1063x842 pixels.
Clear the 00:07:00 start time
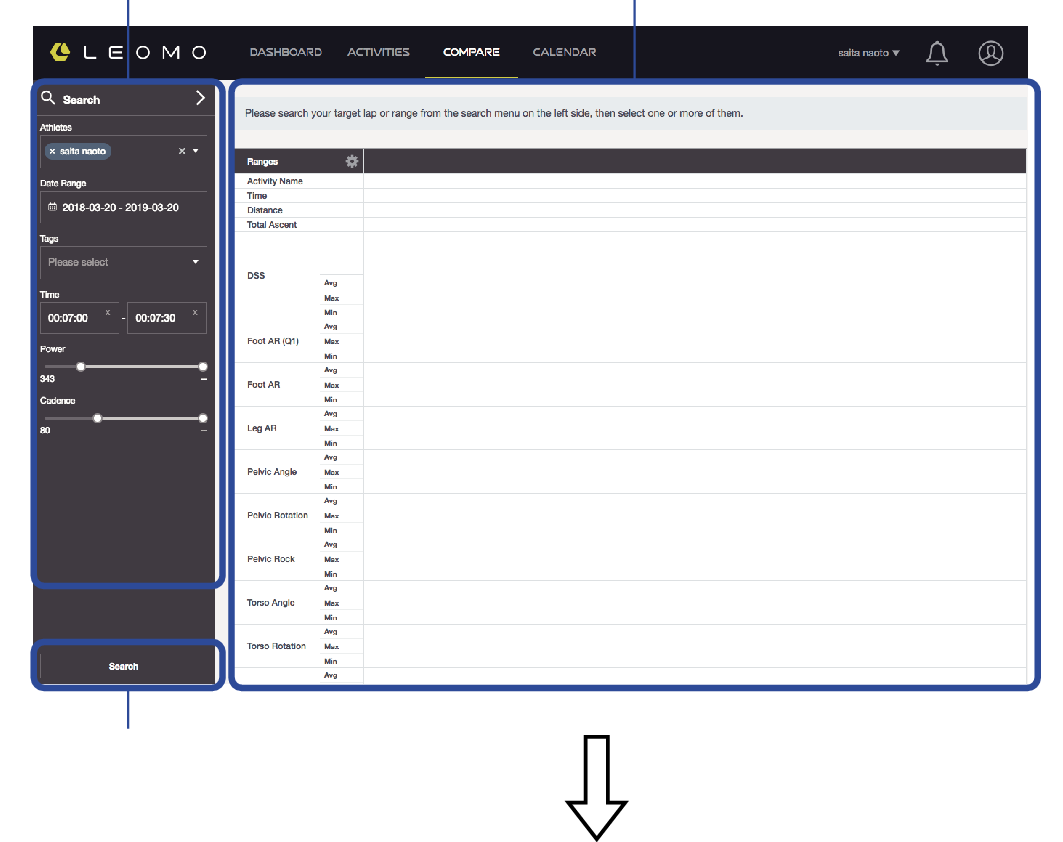tap(108, 312)
